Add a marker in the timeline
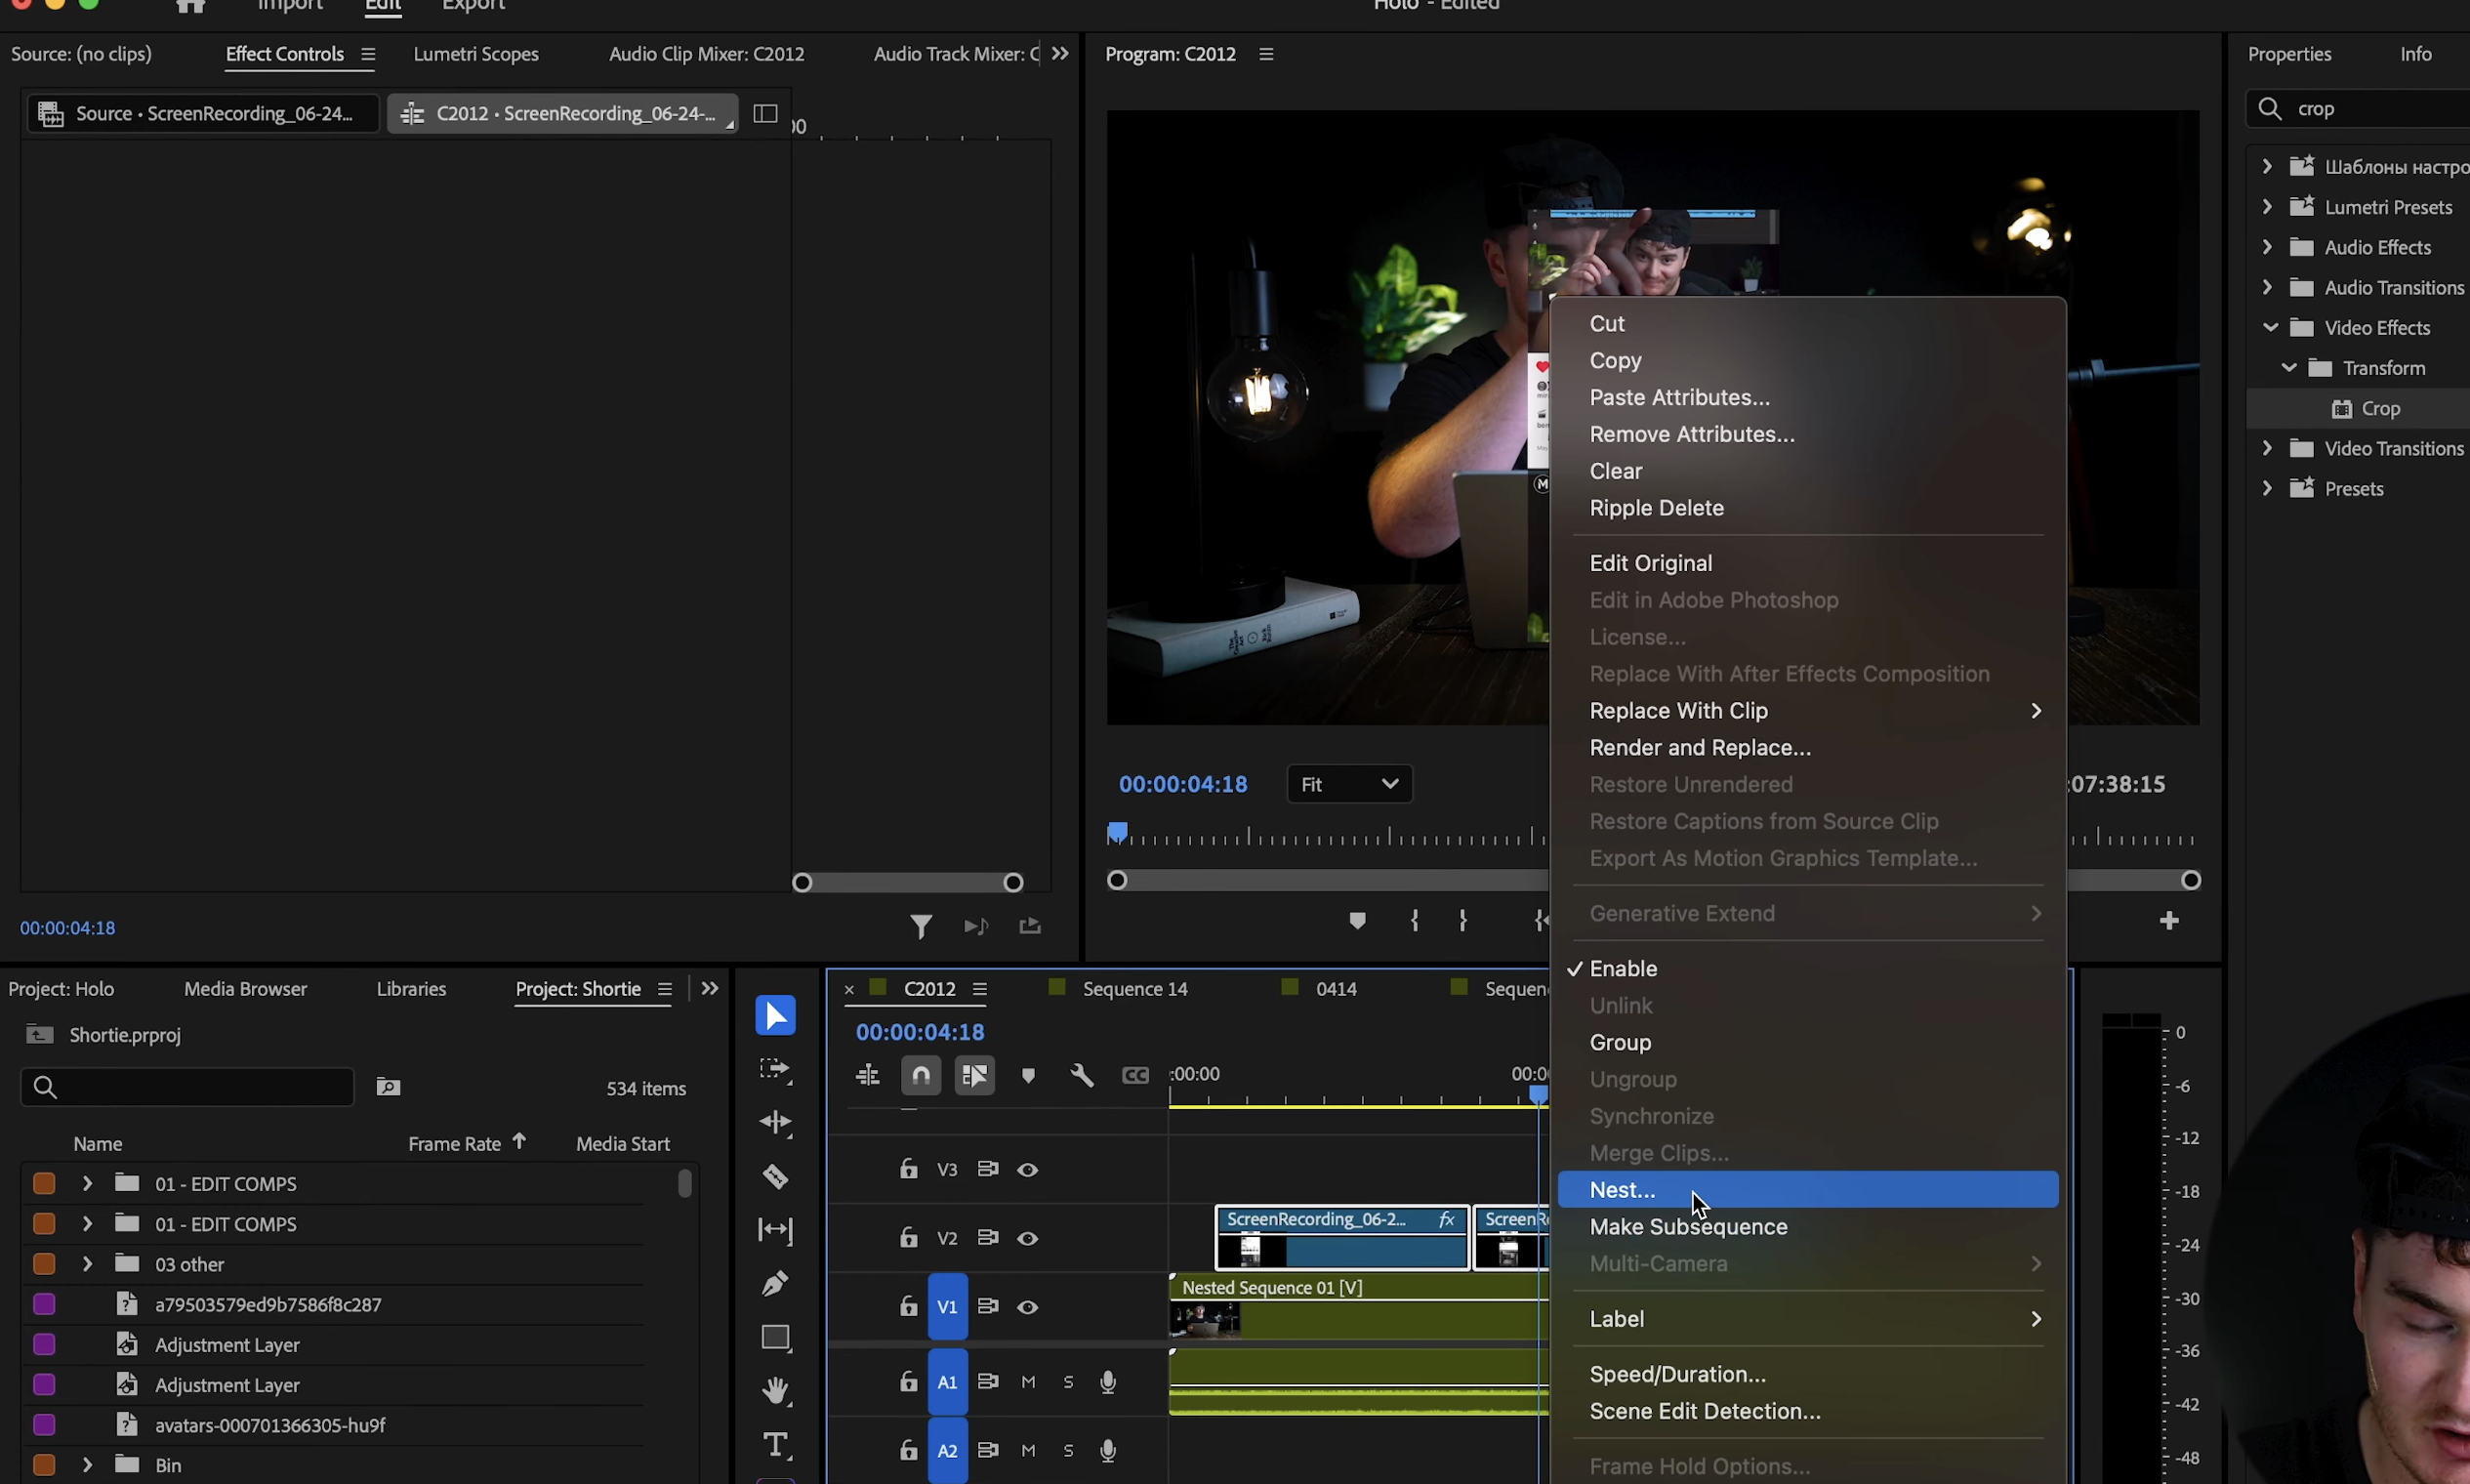This screenshot has height=1484, width=2470. tap(1028, 1076)
